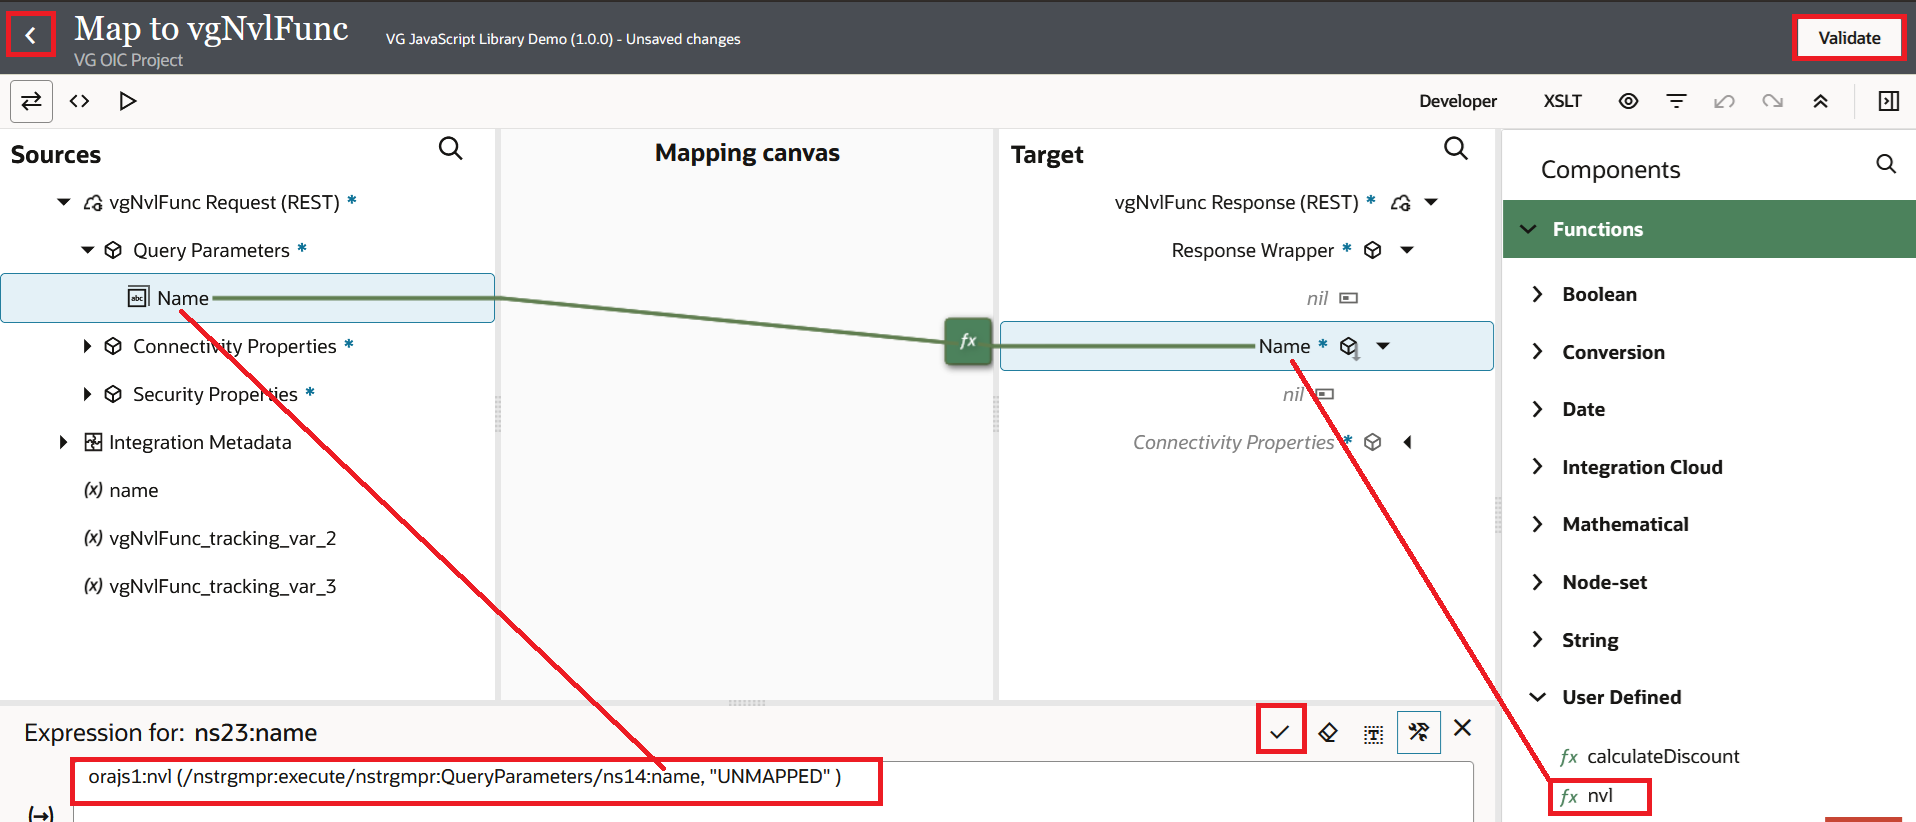Click the Validate button
Viewport: 1916px width, 822px height.
pyautogui.click(x=1848, y=38)
